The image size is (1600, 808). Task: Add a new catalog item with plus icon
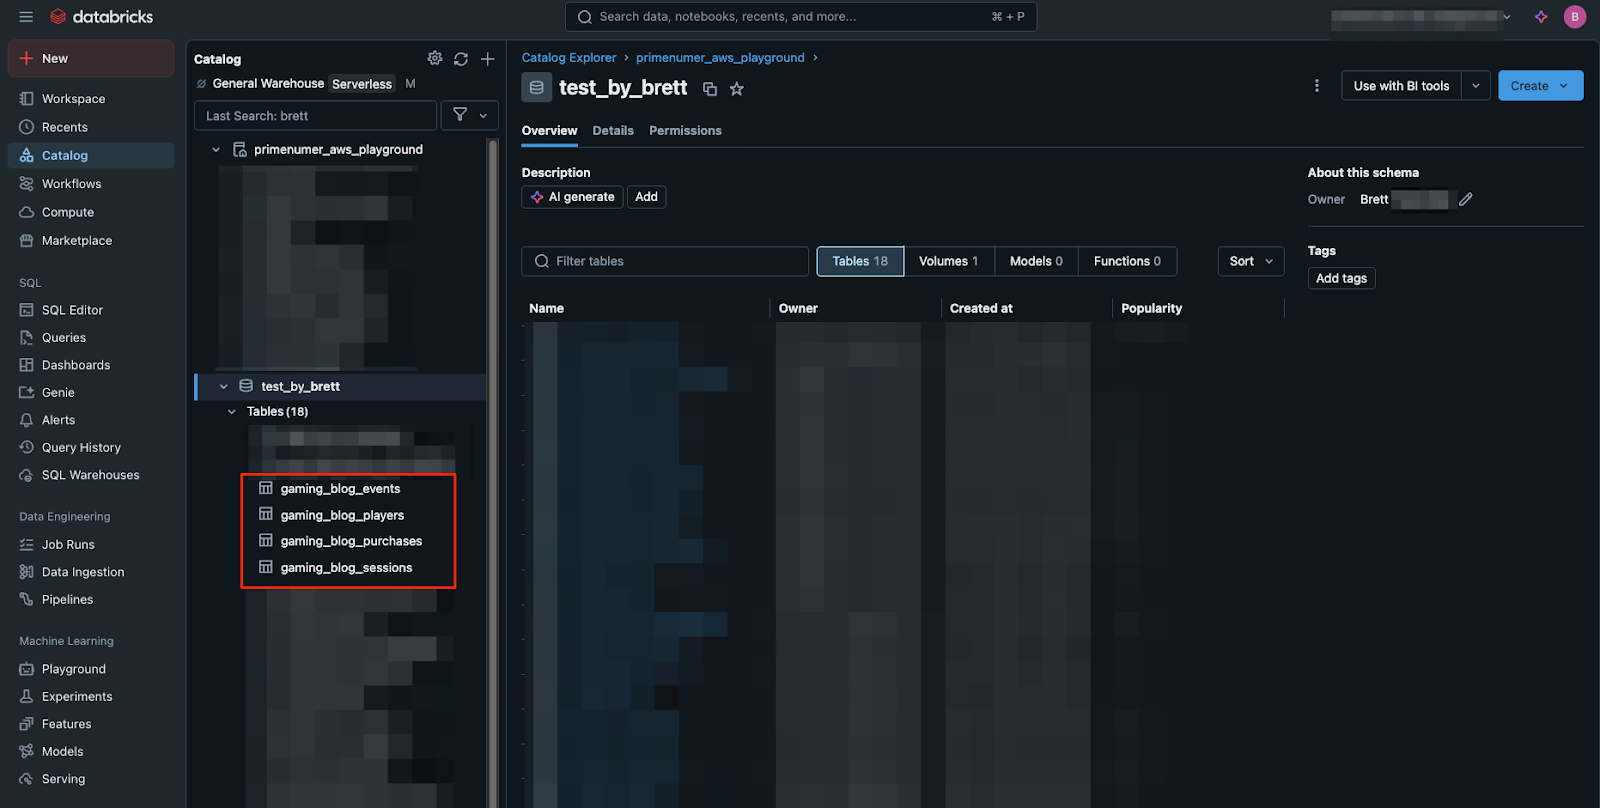pos(488,59)
